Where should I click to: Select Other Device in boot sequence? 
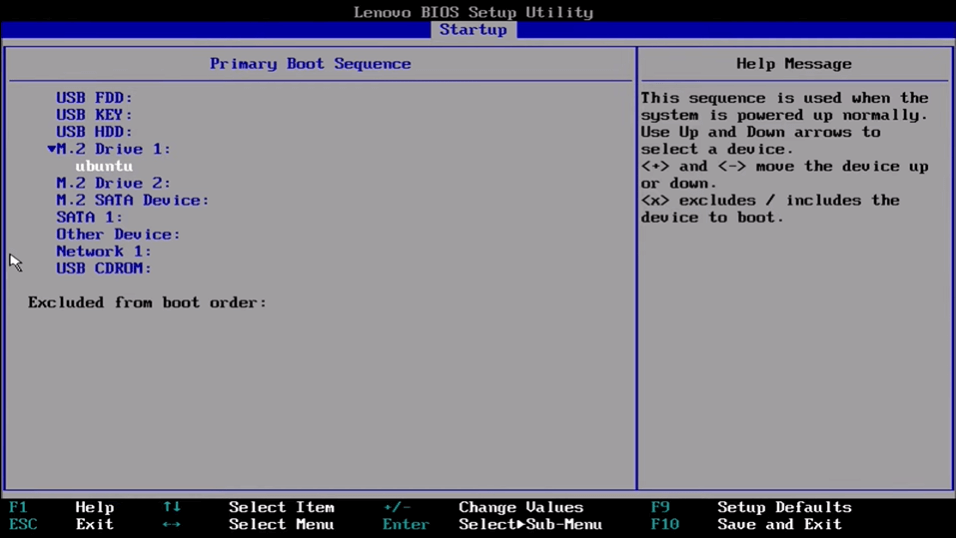[118, 234]
